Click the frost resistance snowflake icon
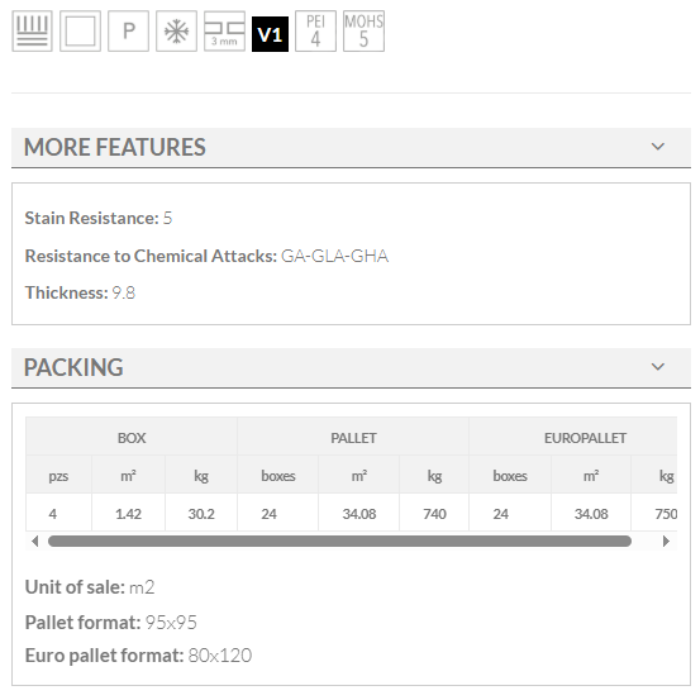The height and width of the screenshot is (700, 700). tap(176, 32)
